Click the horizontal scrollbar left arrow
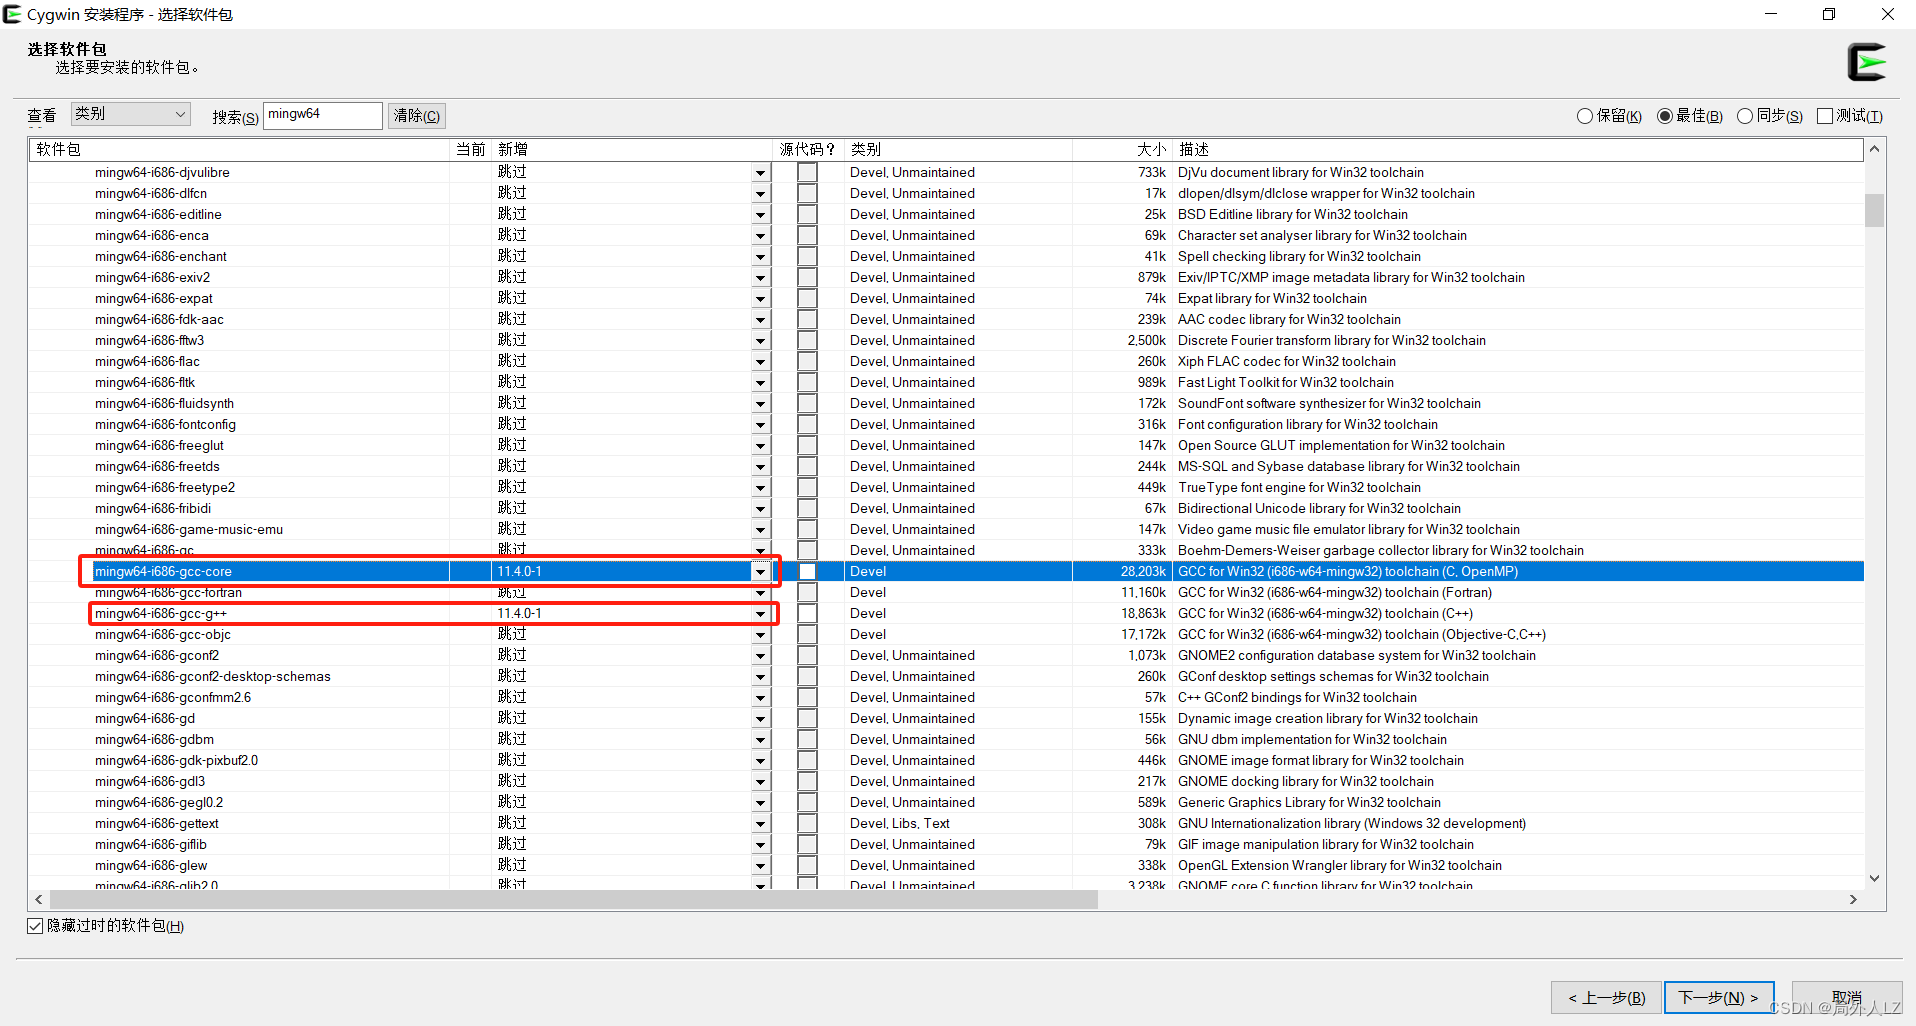 (39, 899)
